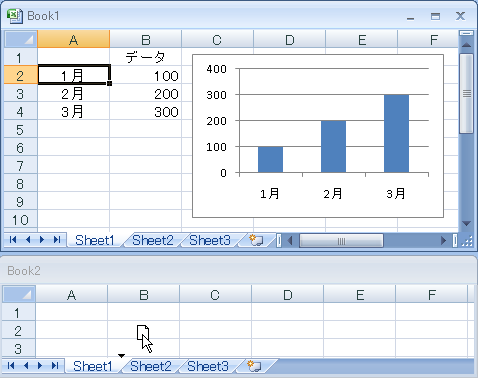Image resolution: width=478 pixels, height=378 pixels.
Task: Go to last sheet in Book2
Action: click(x=55, y=366)
